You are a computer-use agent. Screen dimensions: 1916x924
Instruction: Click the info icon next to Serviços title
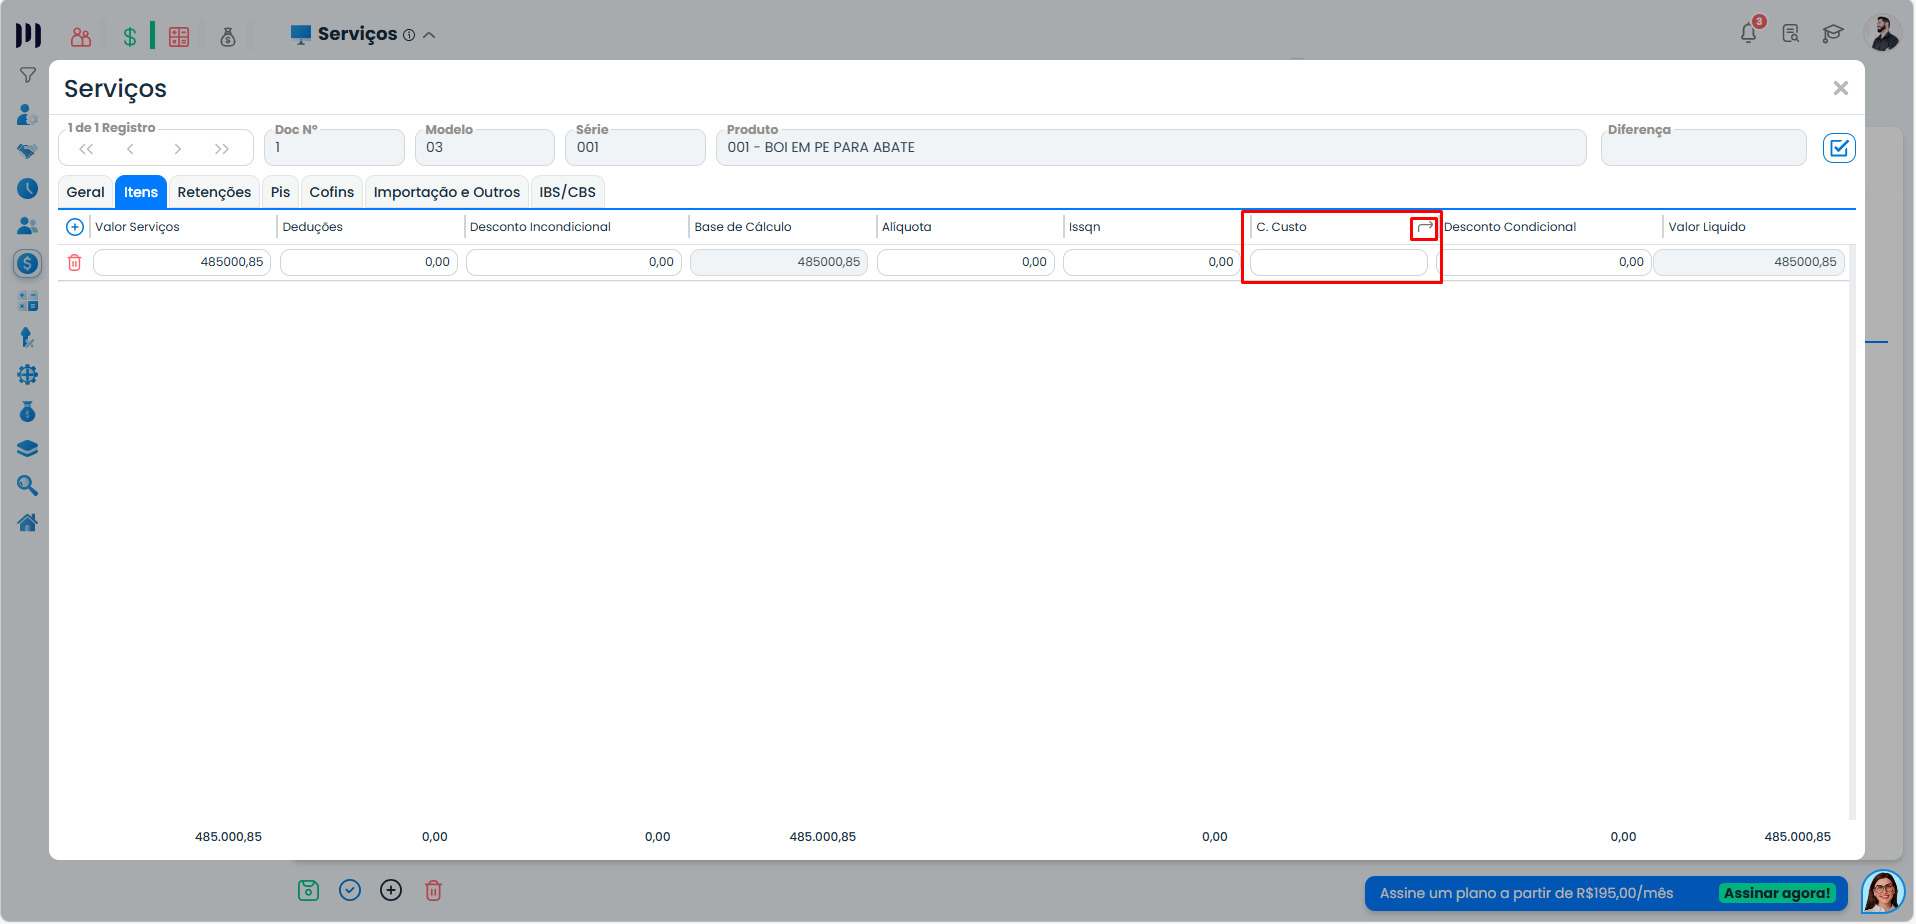(409, 35)
